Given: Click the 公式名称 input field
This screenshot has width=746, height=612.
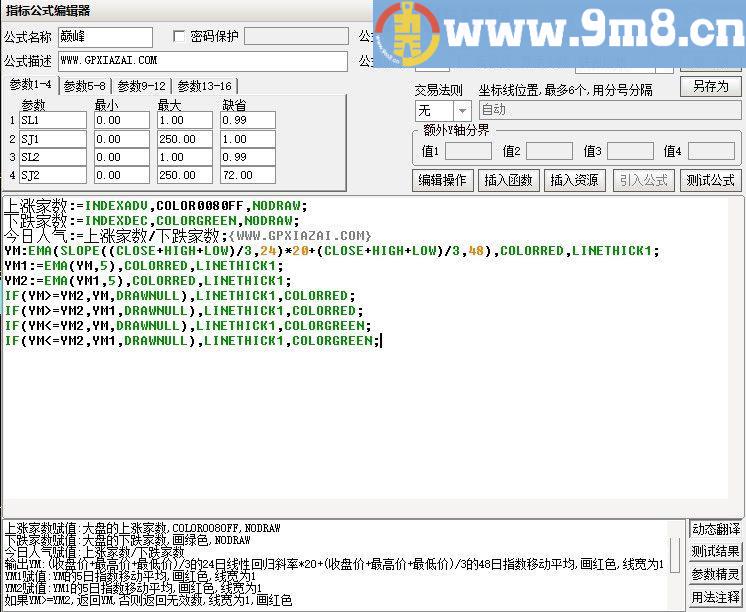Looking at the screenshot, I should pos(105,37).
